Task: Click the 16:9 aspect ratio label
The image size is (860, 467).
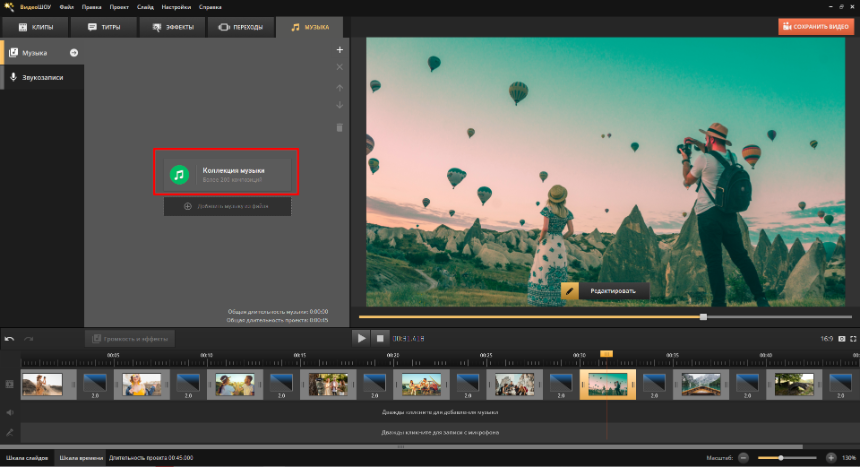Action: 827,339
